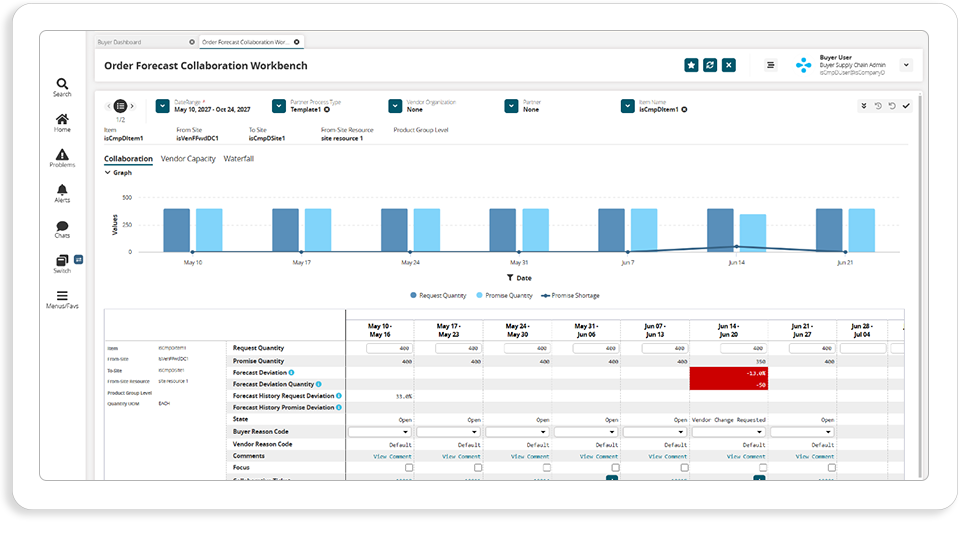Toggle Focus checkbox for May 10 - May 16

pyautogui.click(x=409, y=468)
